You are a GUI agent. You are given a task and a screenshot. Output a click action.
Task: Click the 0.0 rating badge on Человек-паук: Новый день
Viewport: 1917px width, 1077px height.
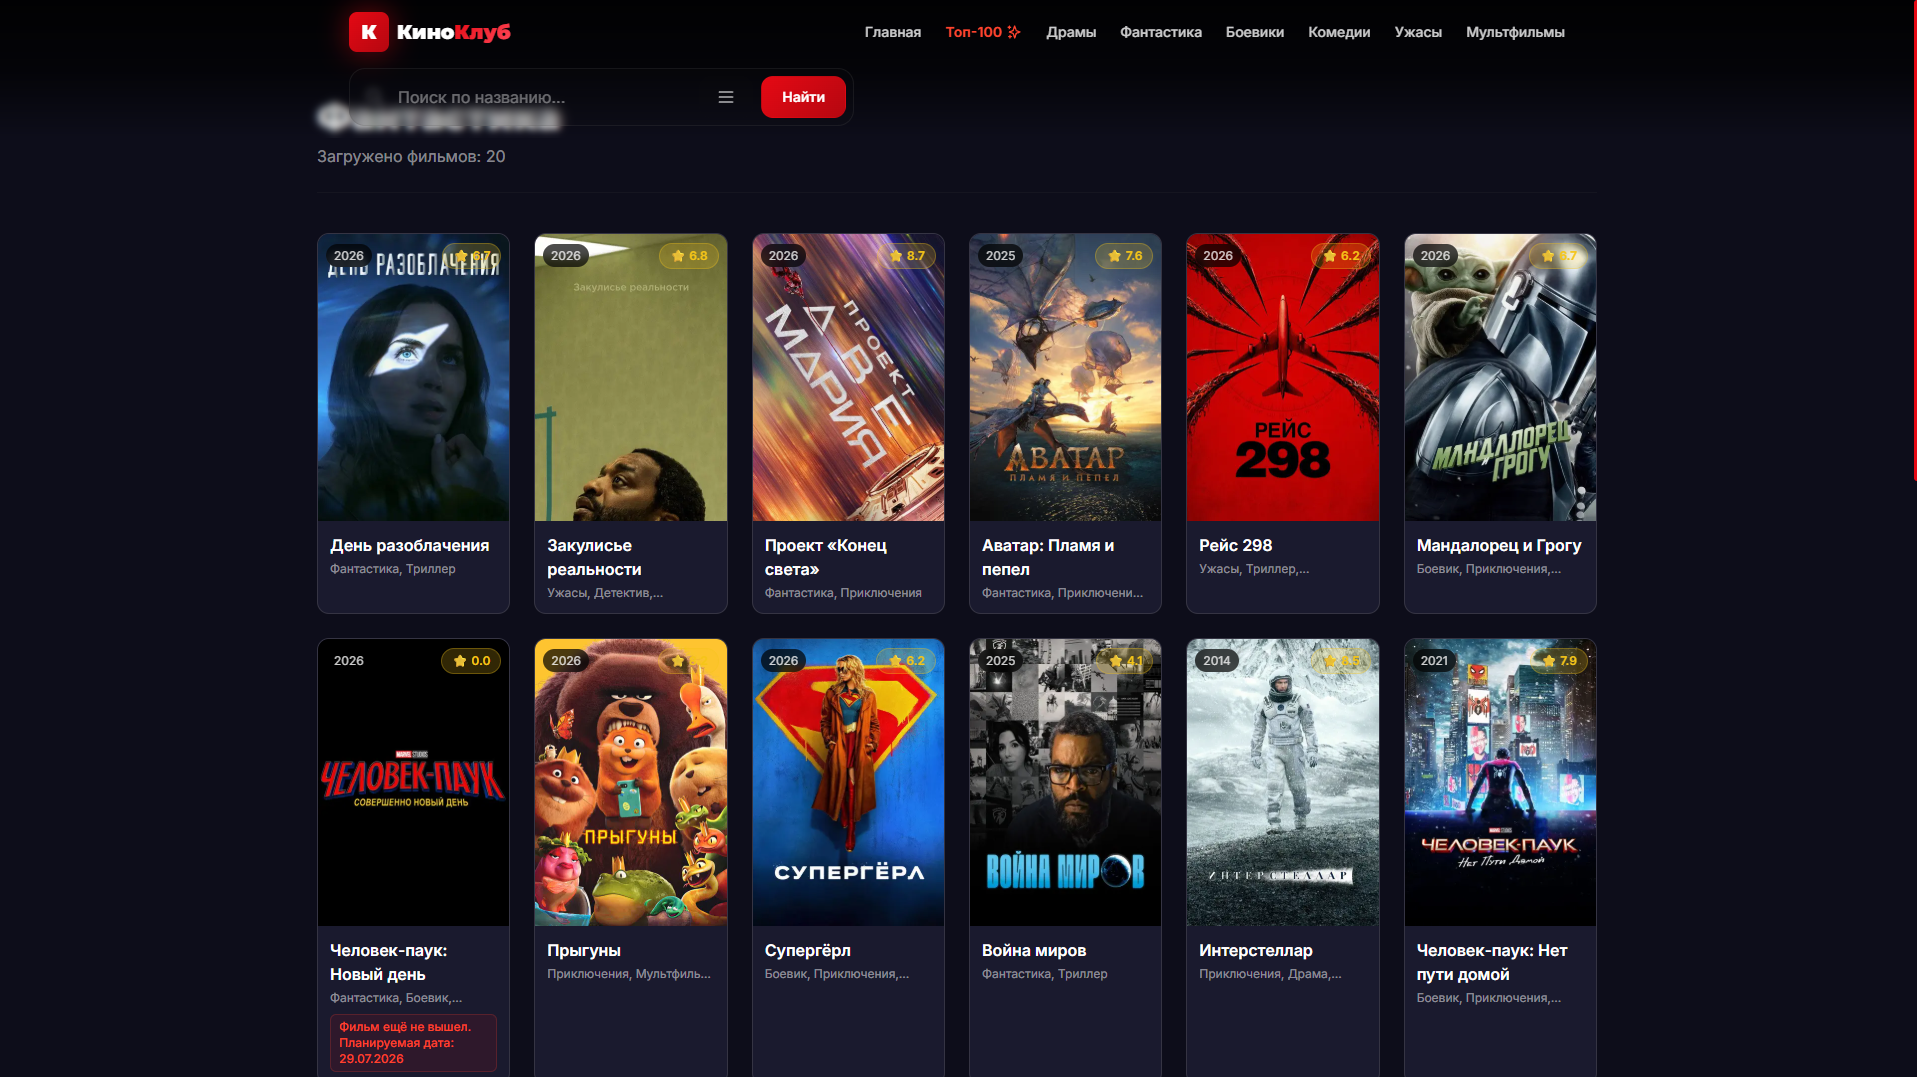click(x=471, y=661)
